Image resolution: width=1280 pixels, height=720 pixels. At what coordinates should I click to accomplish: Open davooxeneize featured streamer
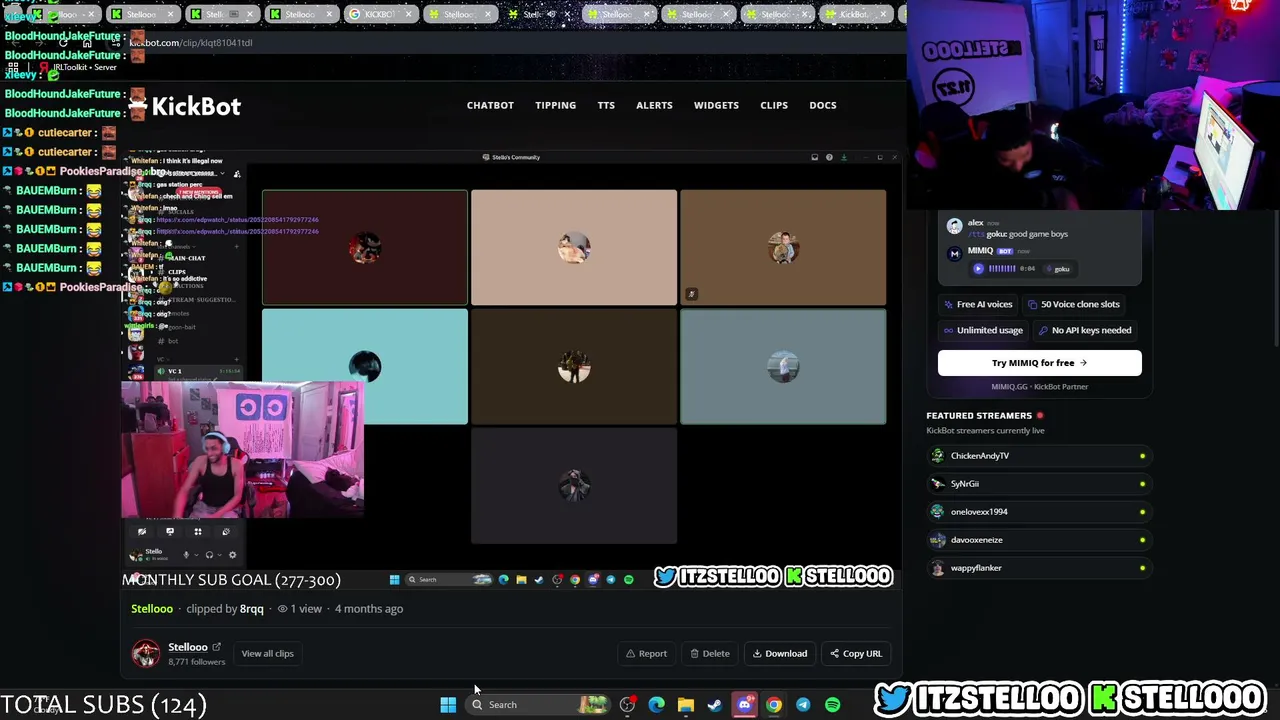click(1038, 540)
